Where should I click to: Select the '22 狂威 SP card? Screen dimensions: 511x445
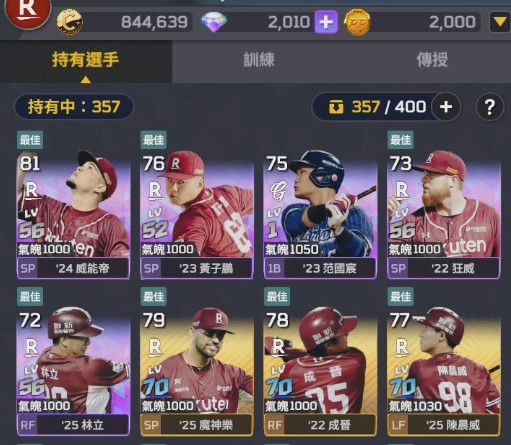tap(444, 214)
